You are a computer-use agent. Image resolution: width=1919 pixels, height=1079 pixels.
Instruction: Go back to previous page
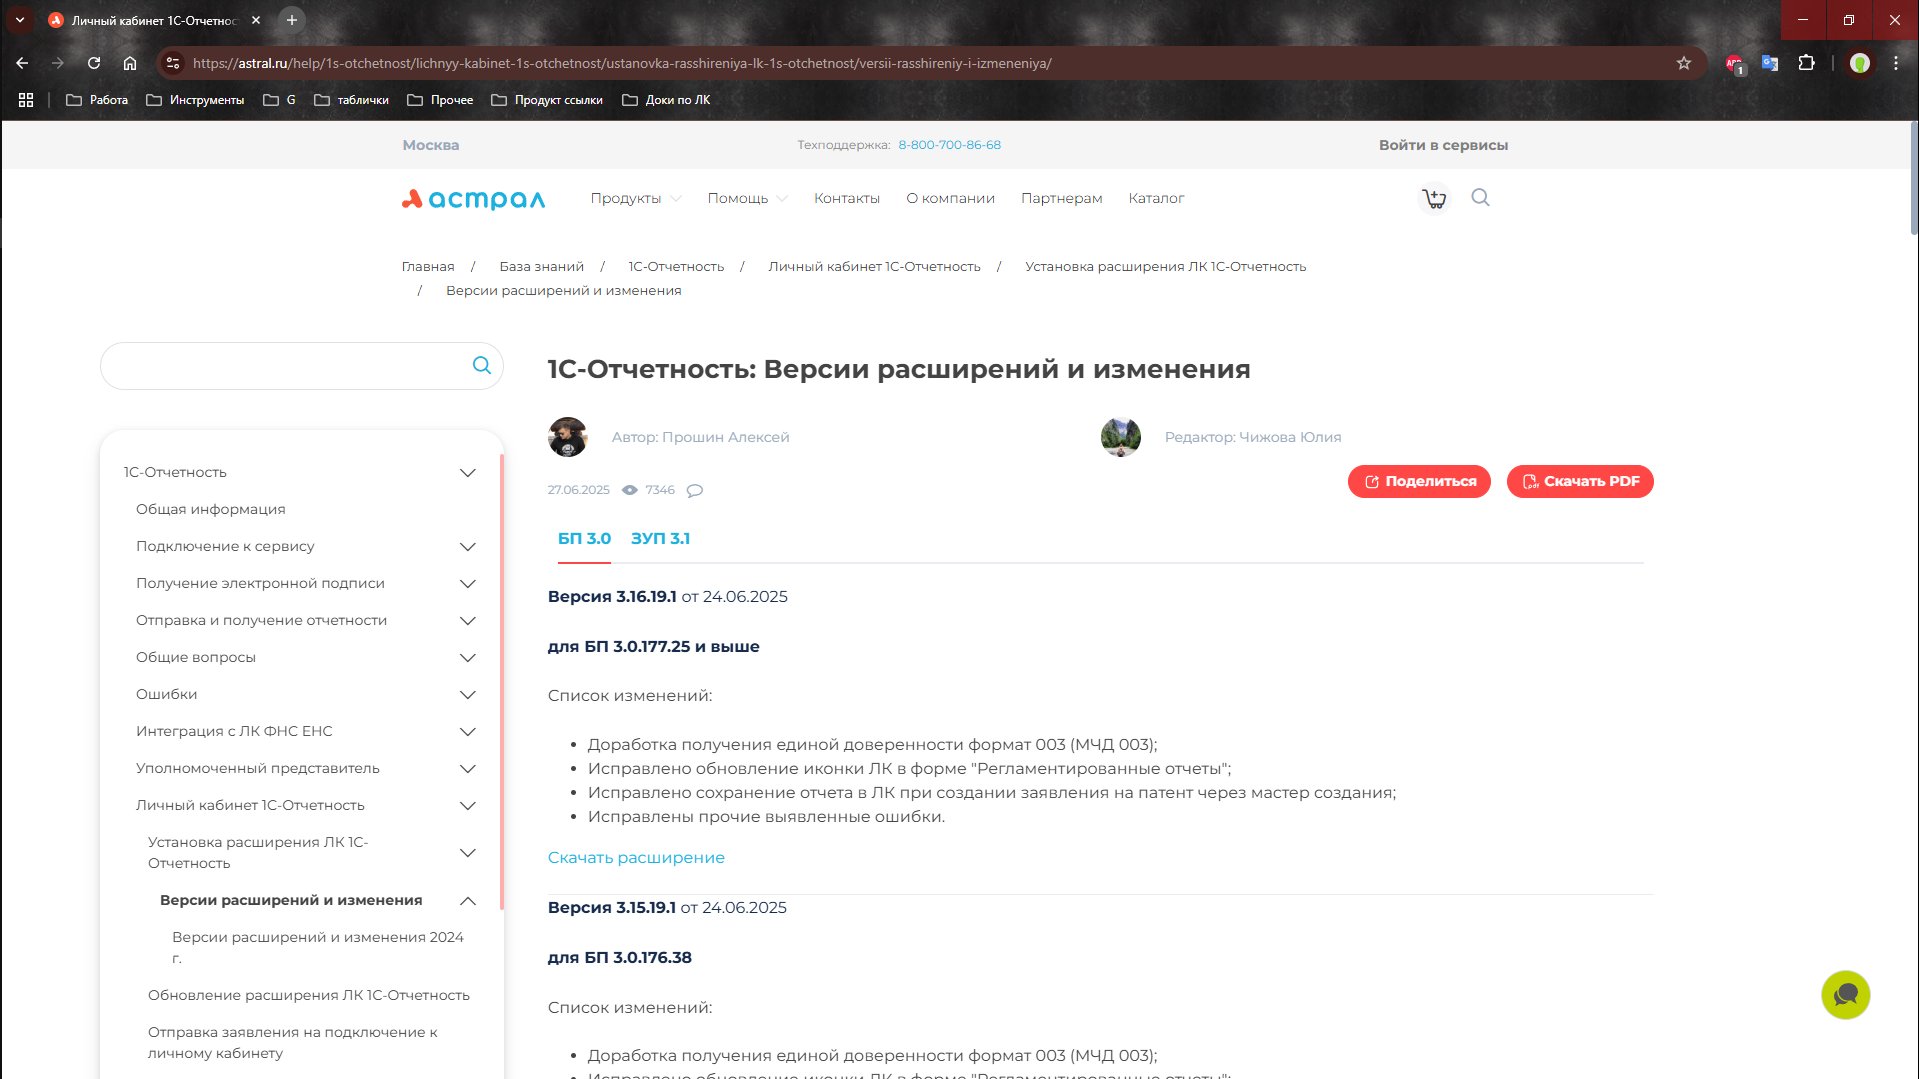[x=22, y=63]
